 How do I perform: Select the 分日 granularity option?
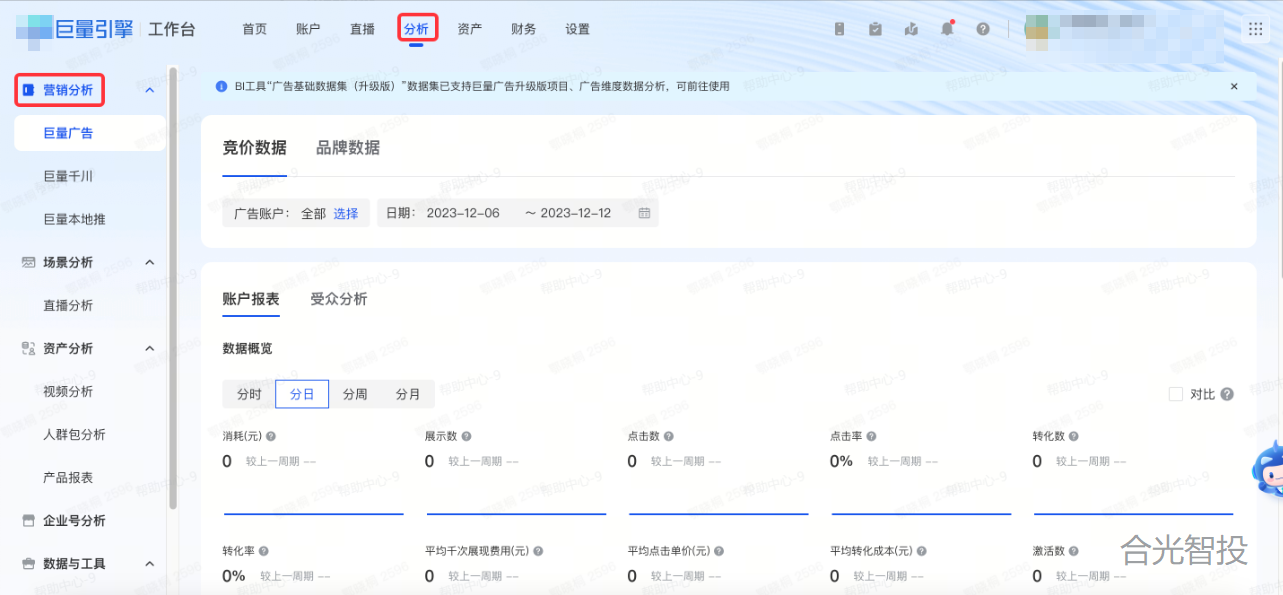coord(302,394)
